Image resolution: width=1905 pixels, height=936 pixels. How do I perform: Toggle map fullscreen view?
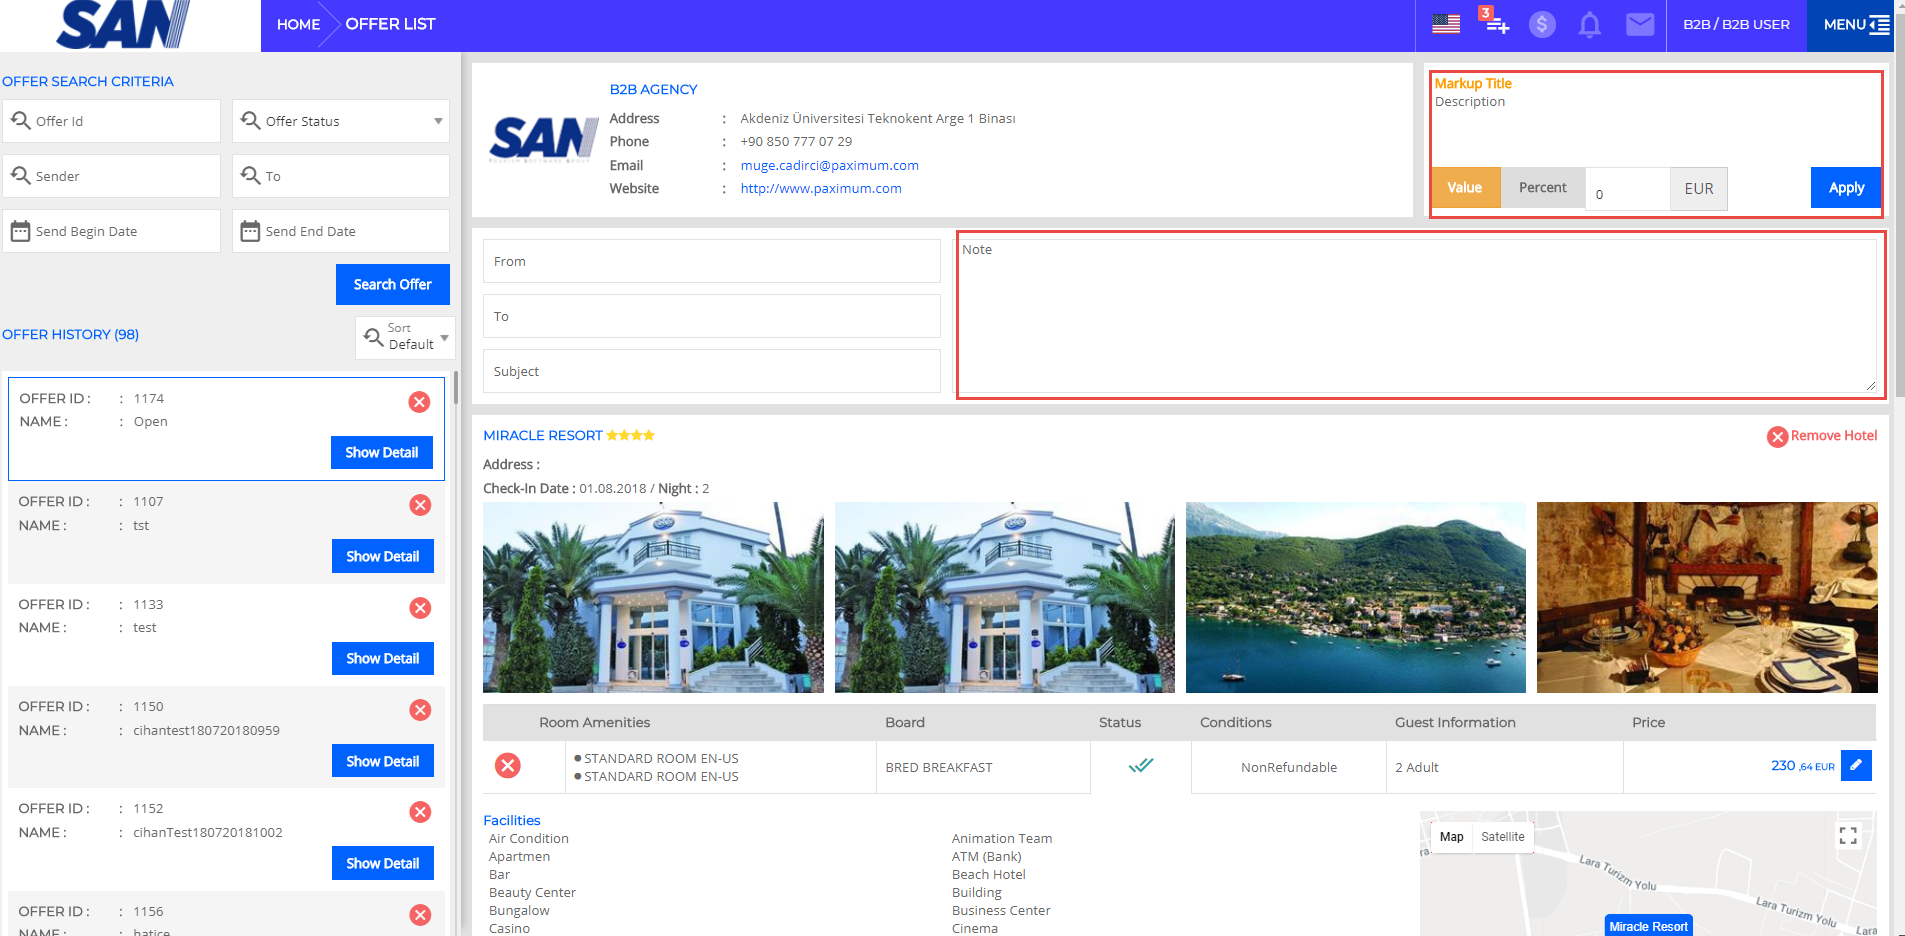pos(1848,835)
